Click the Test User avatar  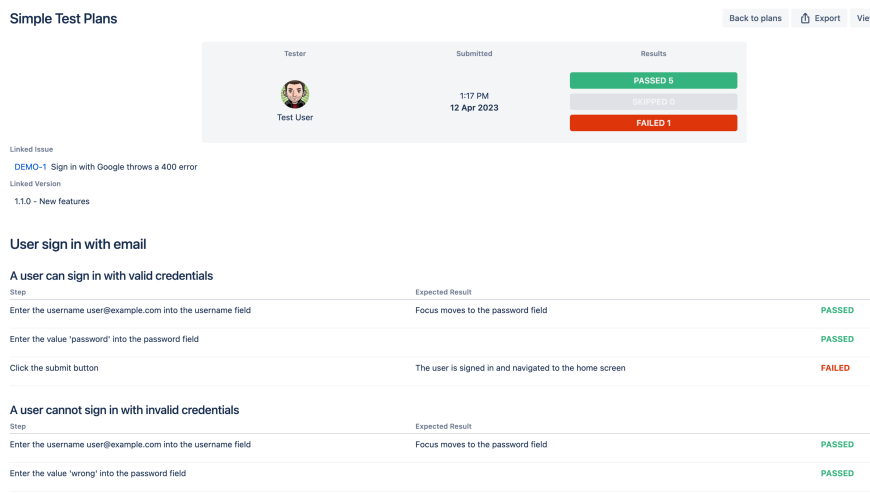[x=295, y=95]
